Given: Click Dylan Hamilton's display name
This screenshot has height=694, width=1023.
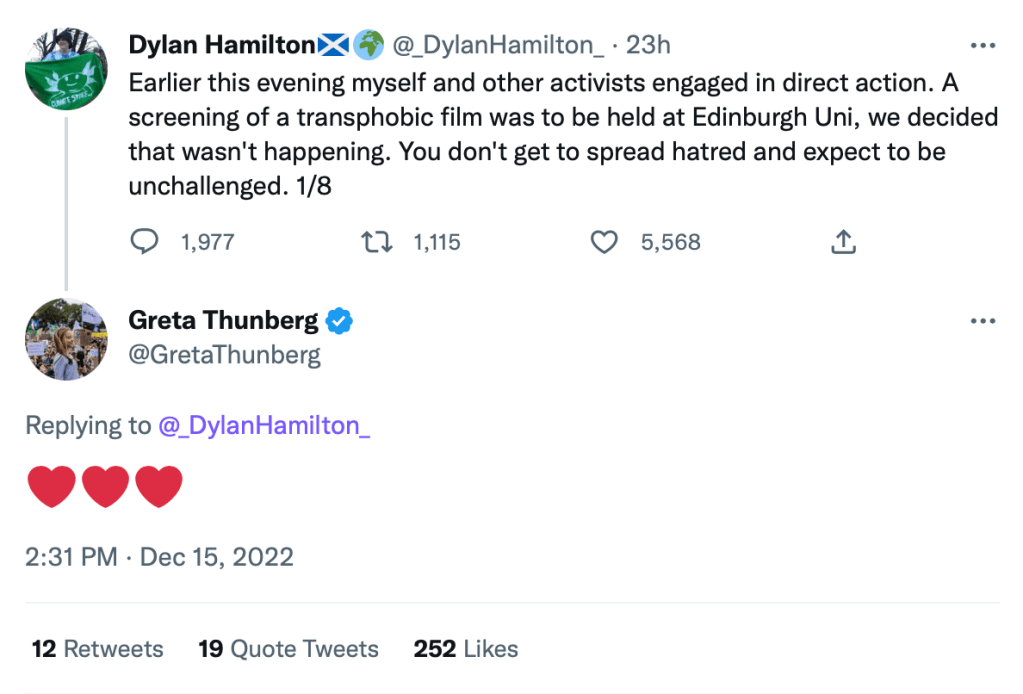Looking at the screenshot, I should pyautogui.click(x=221, y=45).
